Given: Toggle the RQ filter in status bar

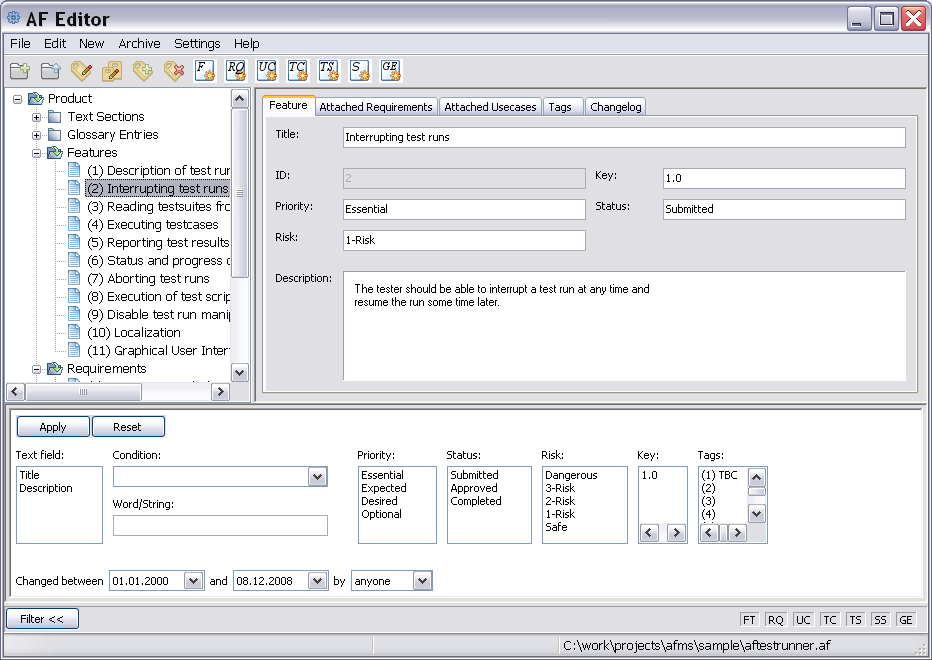Looking at the screenshot, I should point(776,620).
